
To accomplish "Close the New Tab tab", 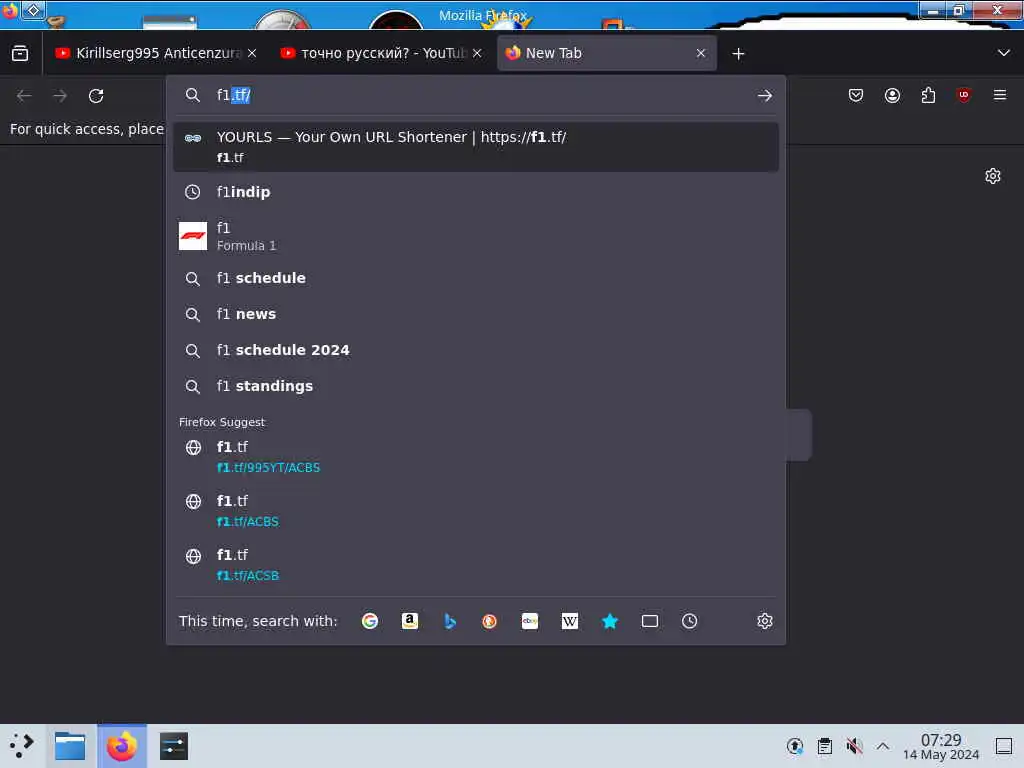I will click(x=701, y=54).
